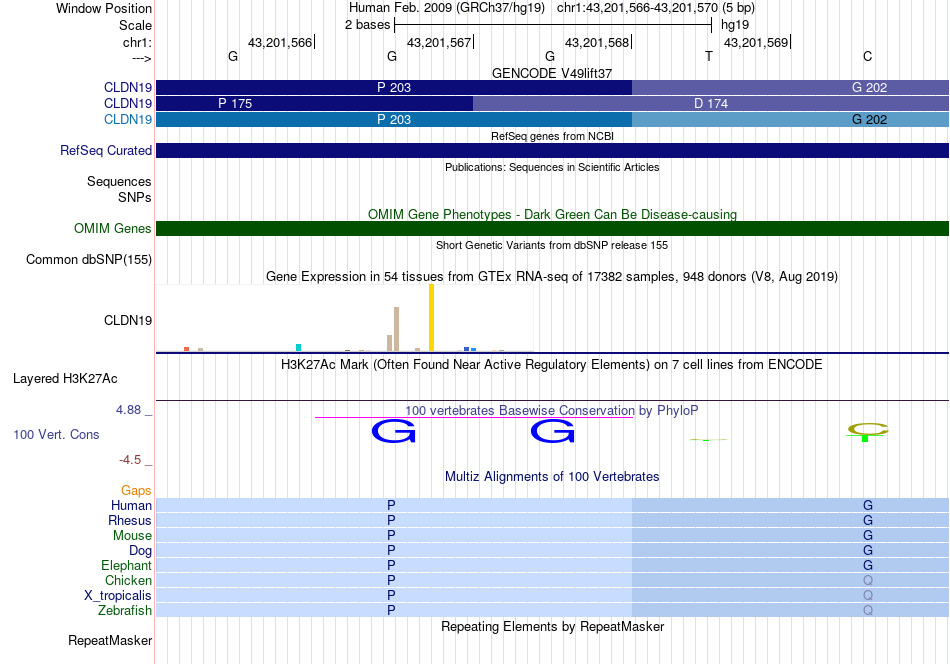The height and width of the screenshot is (664, 950).
Task: Click the olive C conservation logo
Action: pos(868,430)
